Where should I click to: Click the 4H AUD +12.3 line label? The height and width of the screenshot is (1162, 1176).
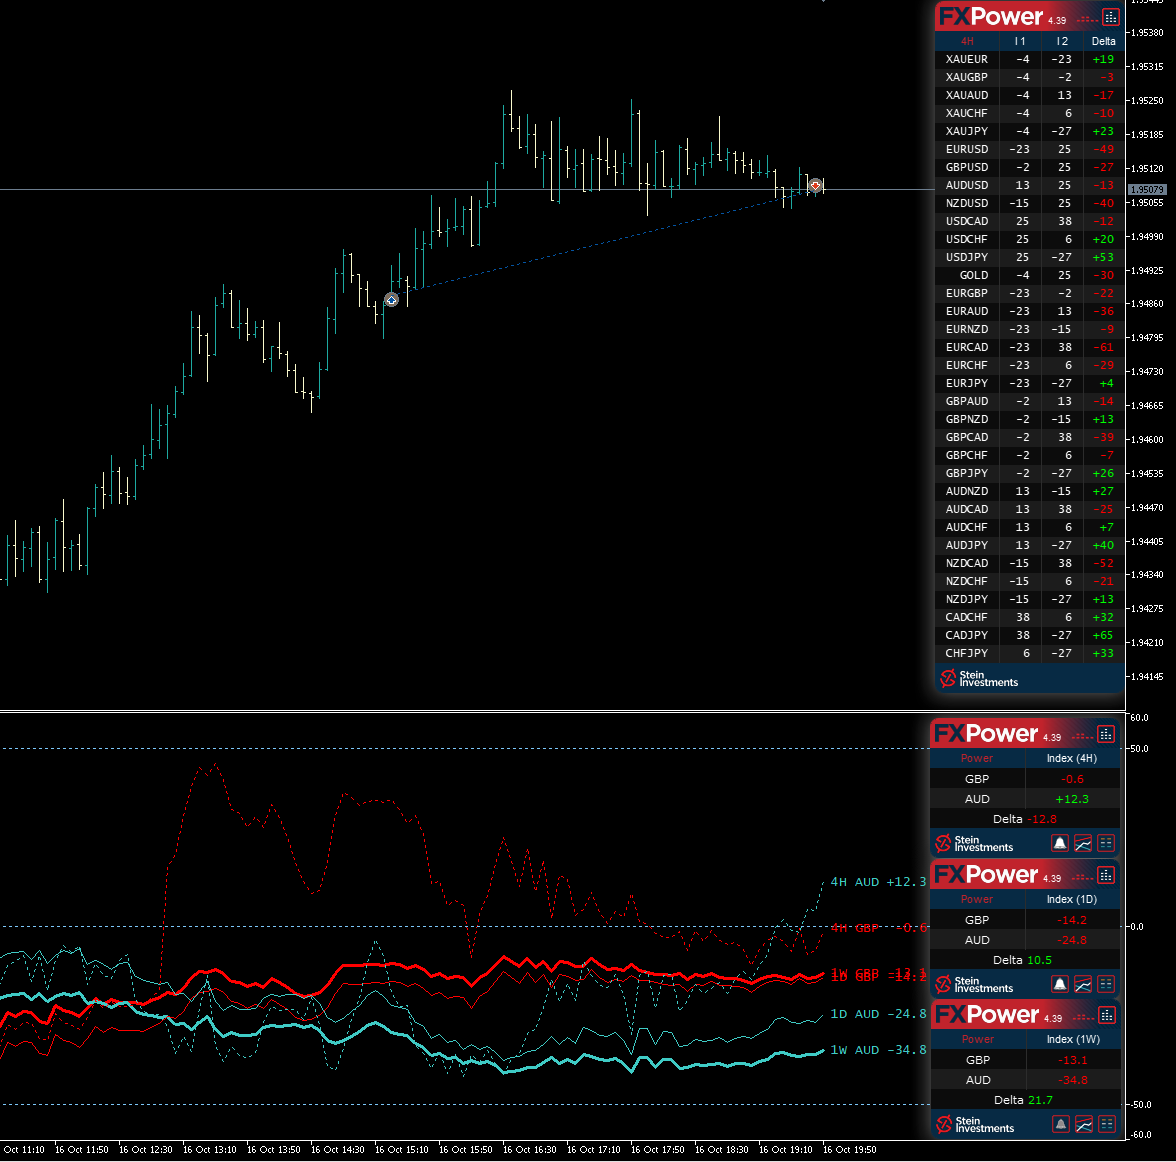coord(878,882)
